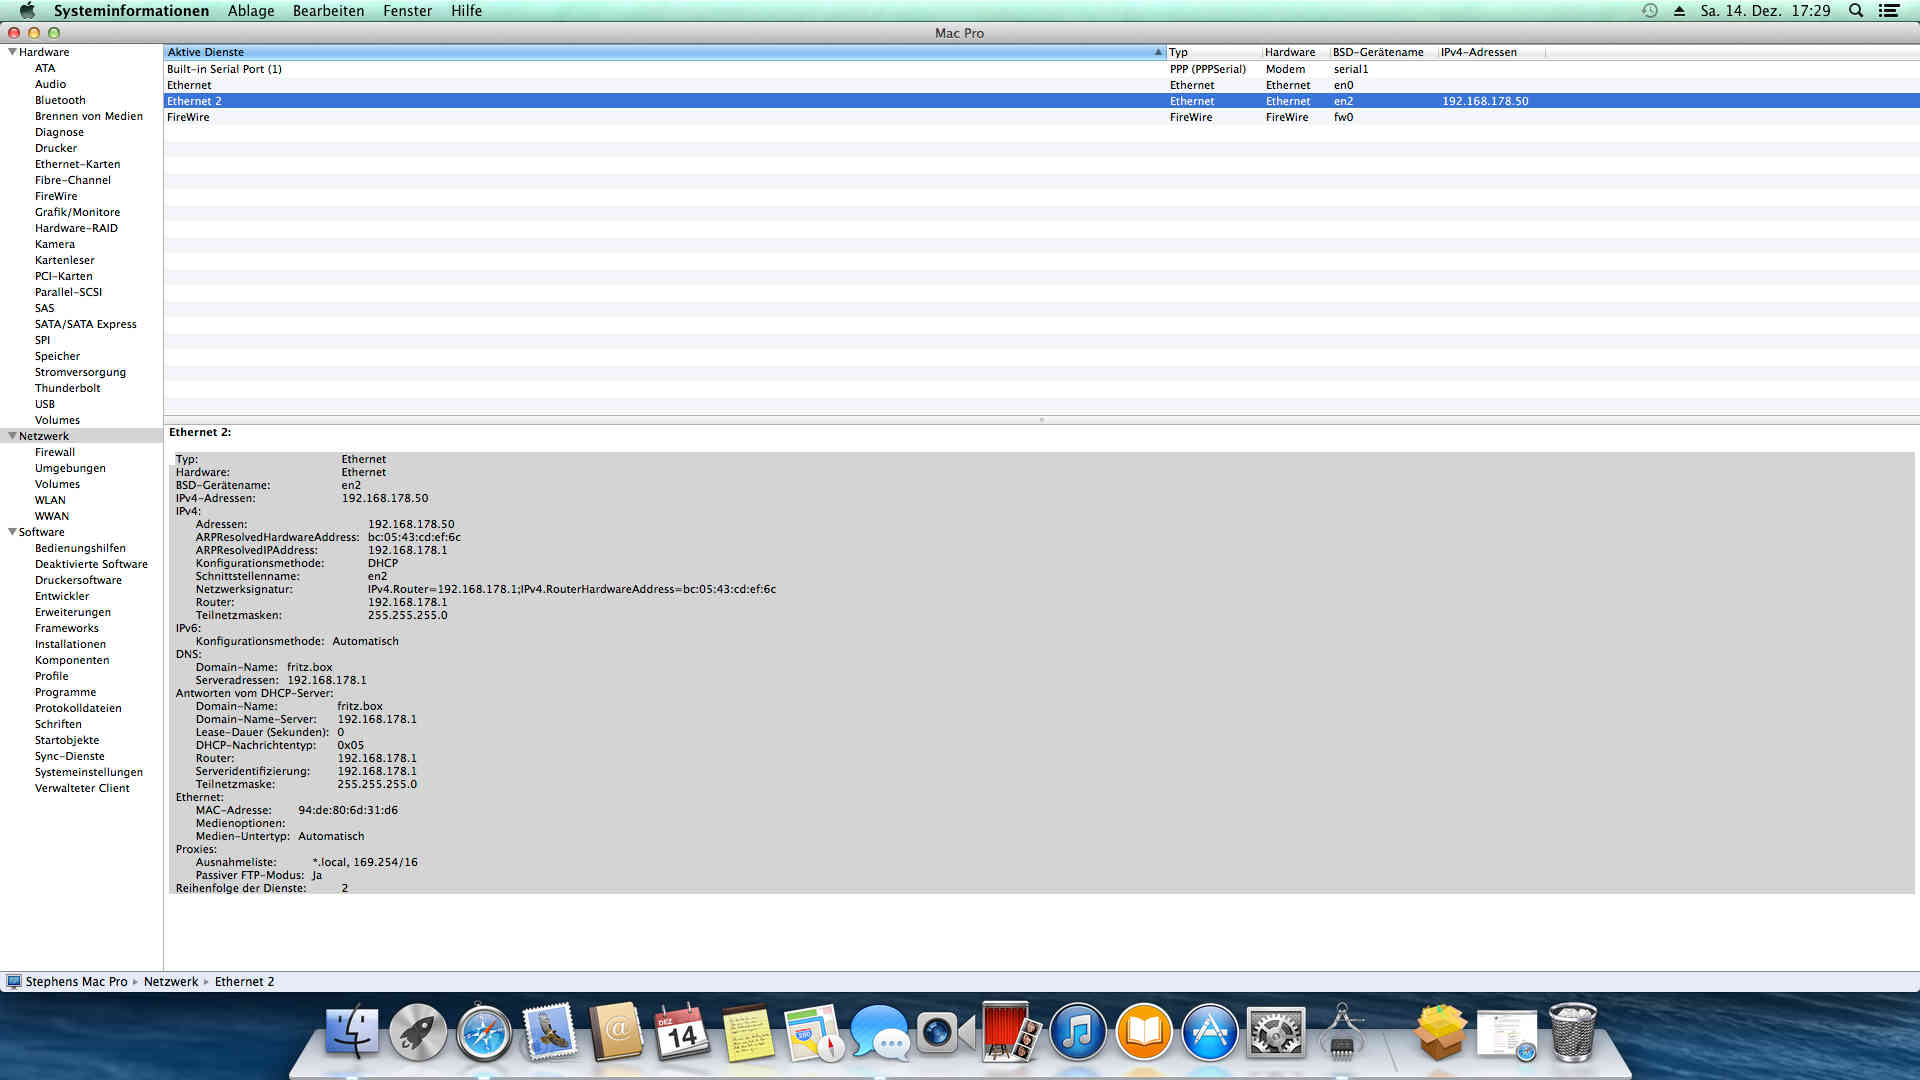
Task: Collapse the Software disclosure triangle
Action: pyautogui.click(x=12, y=532)
